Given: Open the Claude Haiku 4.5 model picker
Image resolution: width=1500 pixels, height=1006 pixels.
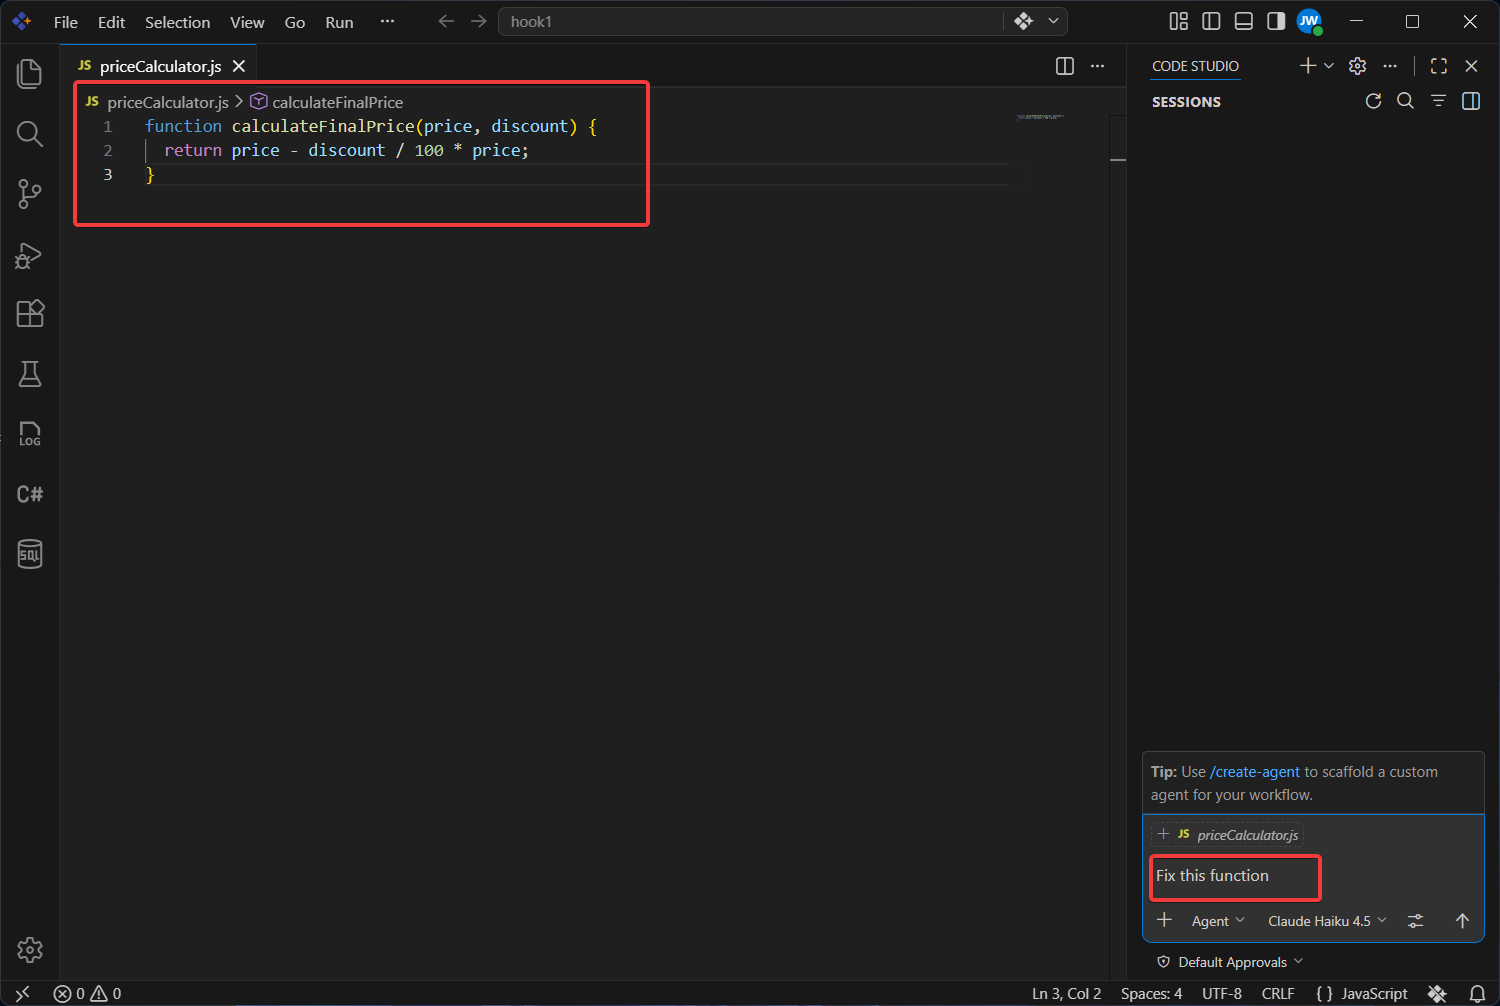Looking at the screenshot, I should pos(1328,921).
